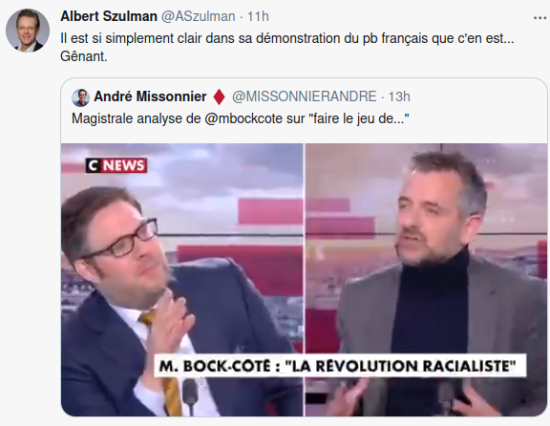Click André Missonnier's small avatar
The width and height of the screenshot is (550, 426).
pyautogui.click(x=81, y=97)
